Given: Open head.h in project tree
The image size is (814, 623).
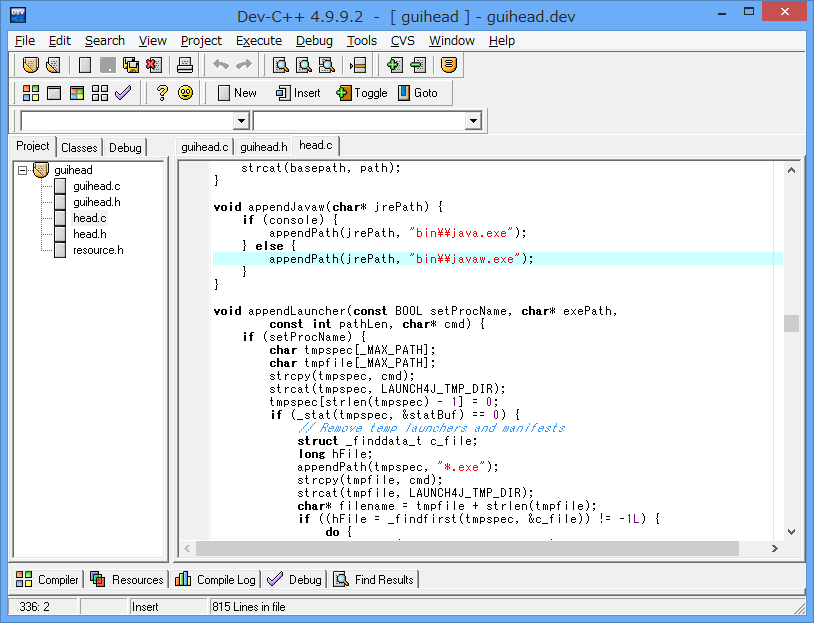Looking at the screenshot, I should point(90,234).
